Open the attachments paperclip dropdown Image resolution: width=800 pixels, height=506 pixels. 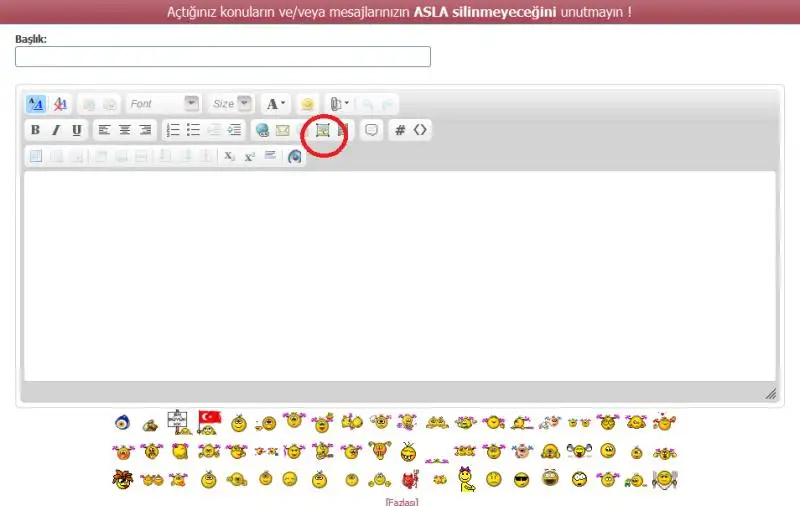tap(340, 104)
